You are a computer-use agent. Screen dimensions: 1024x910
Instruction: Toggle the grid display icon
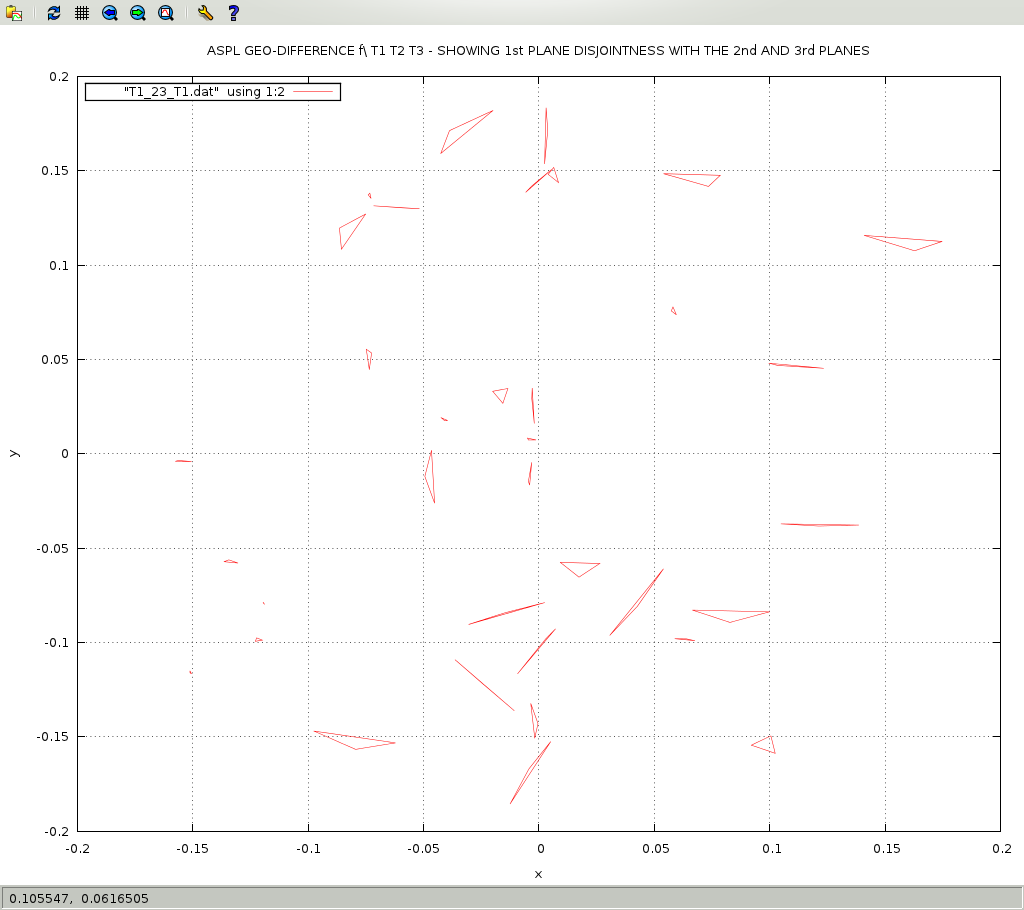pyautogui.click(x=82, y=13)
